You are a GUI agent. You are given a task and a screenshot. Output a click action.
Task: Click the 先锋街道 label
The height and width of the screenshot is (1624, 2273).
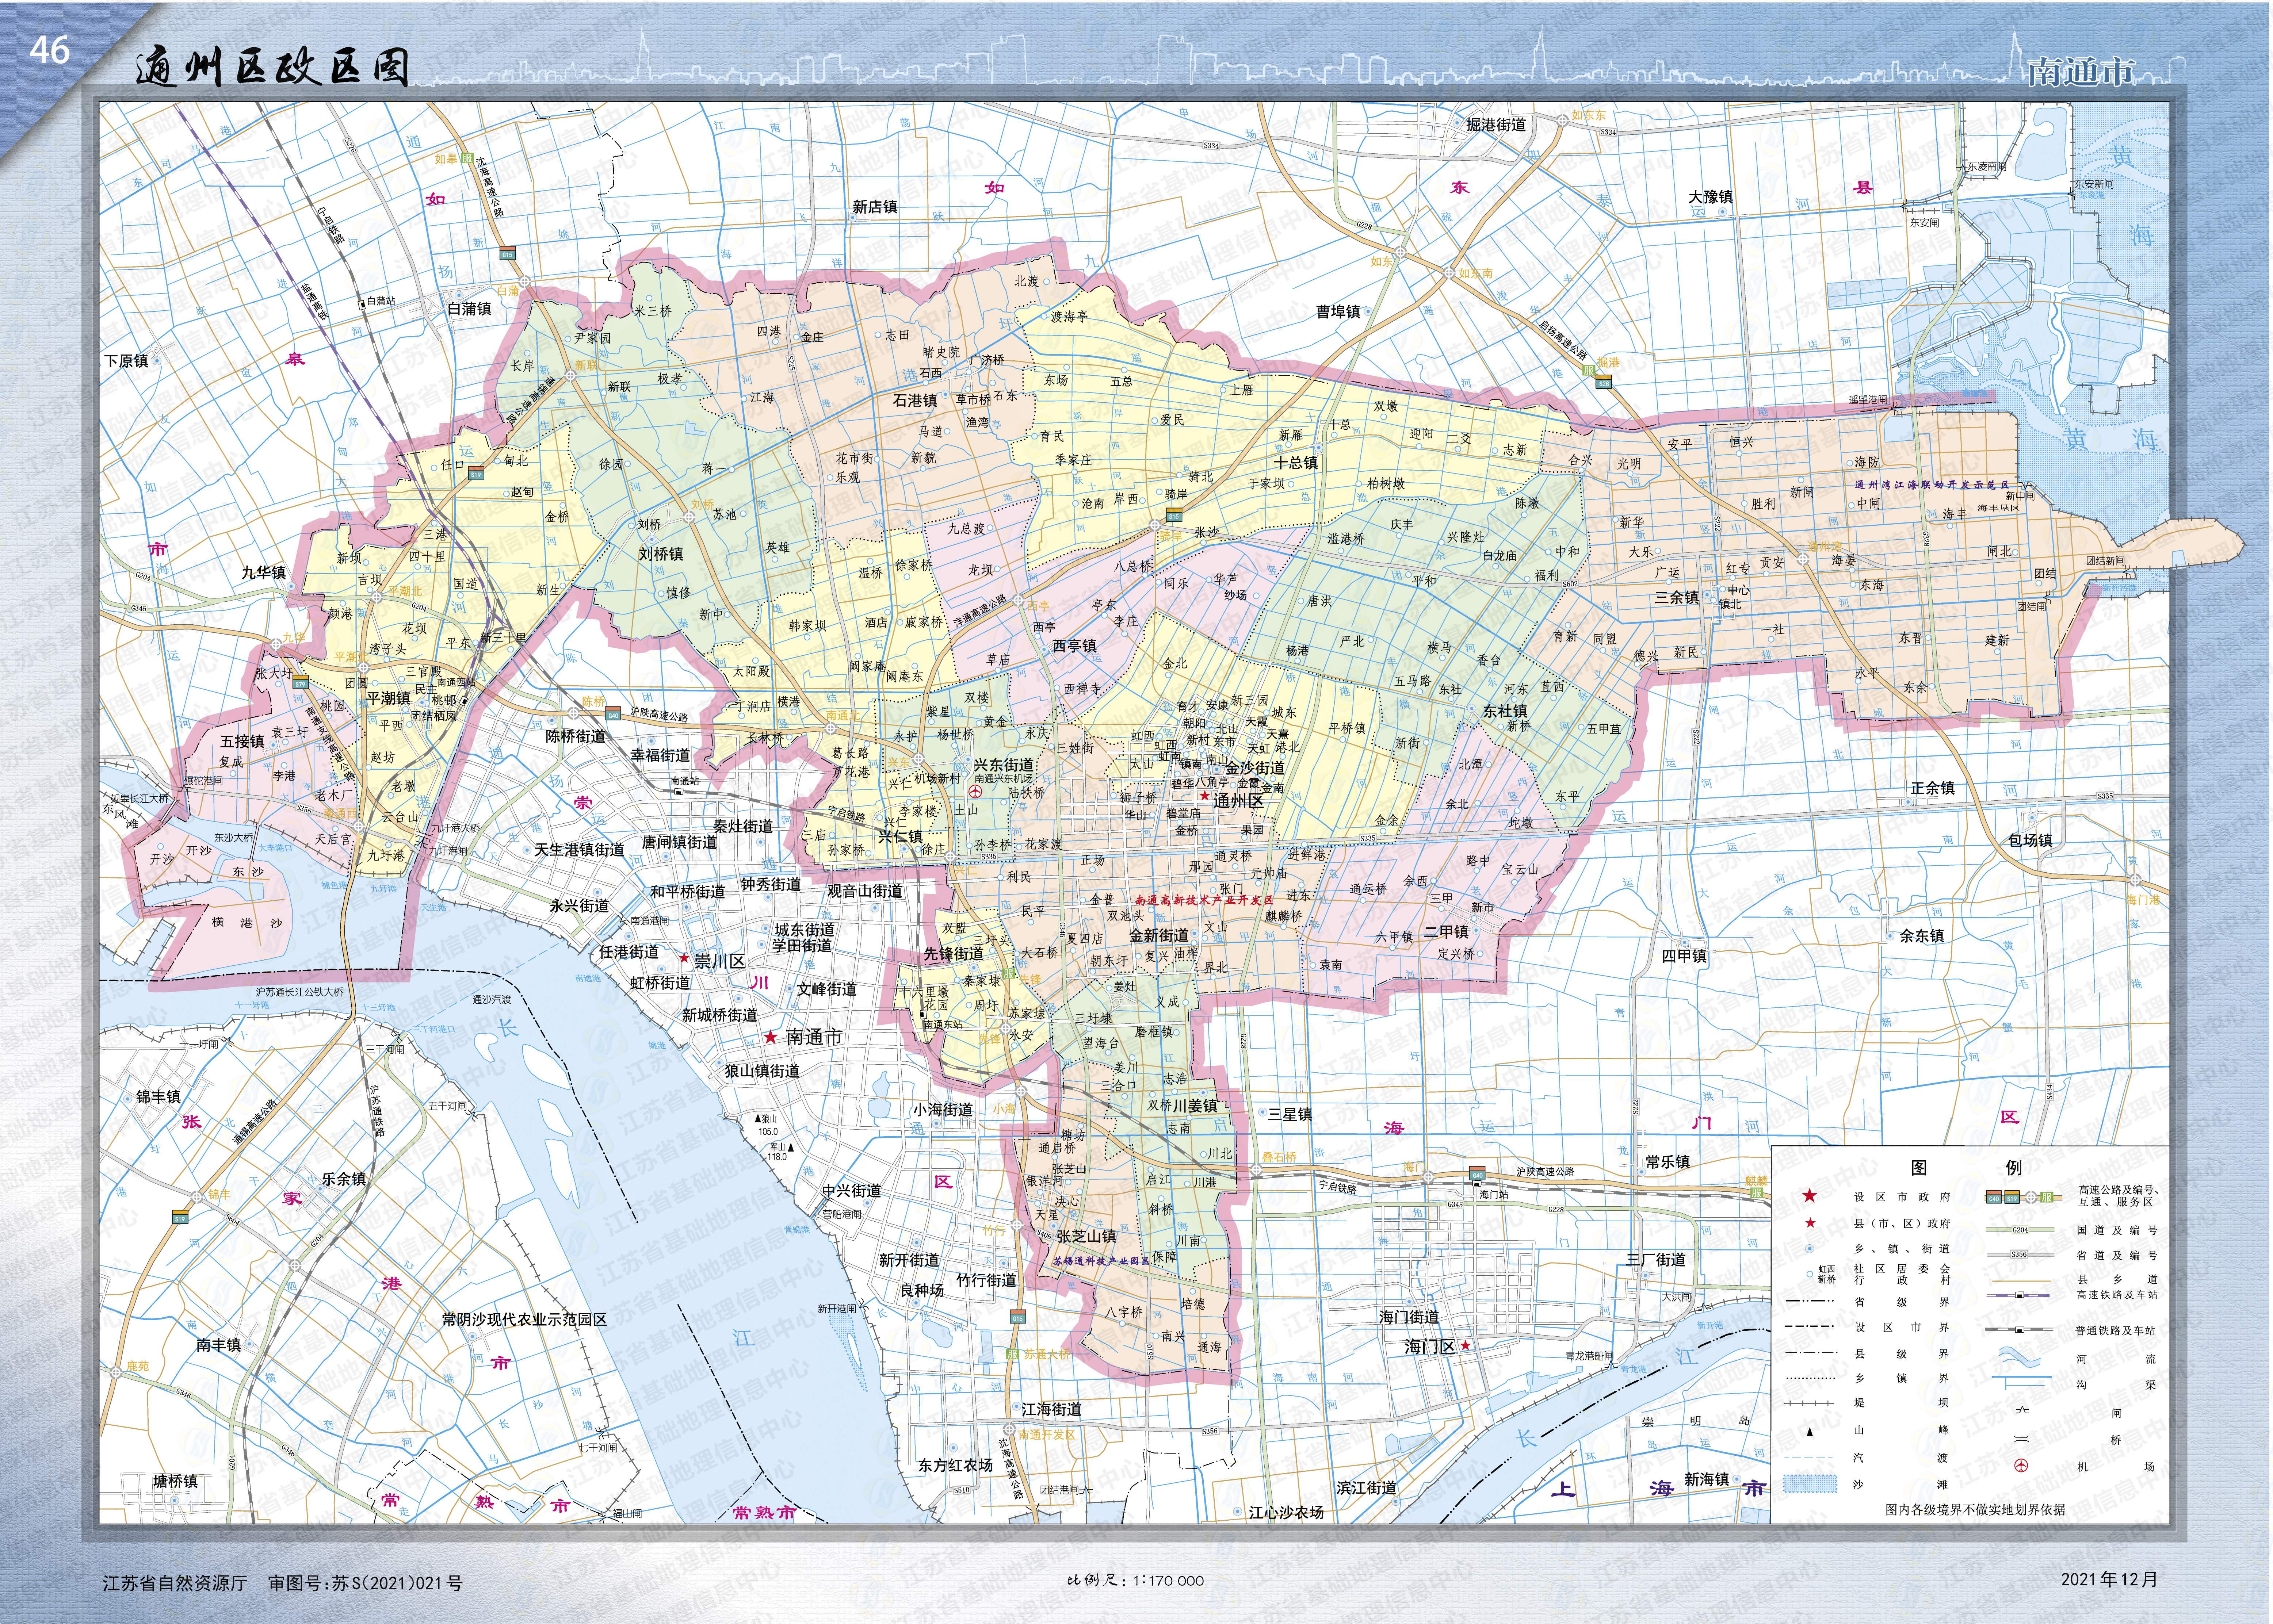[953, 954]
